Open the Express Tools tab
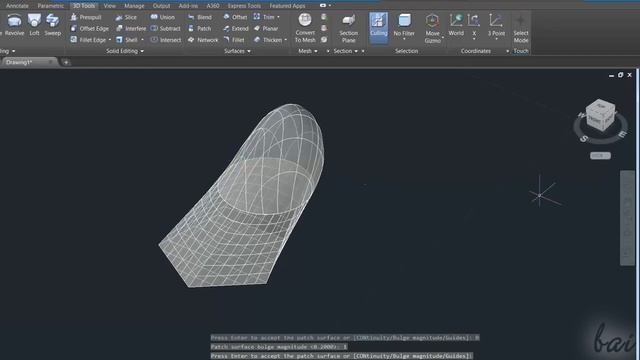Image resolution: width=640 pixels, height=360 pixels. [244, 6]
